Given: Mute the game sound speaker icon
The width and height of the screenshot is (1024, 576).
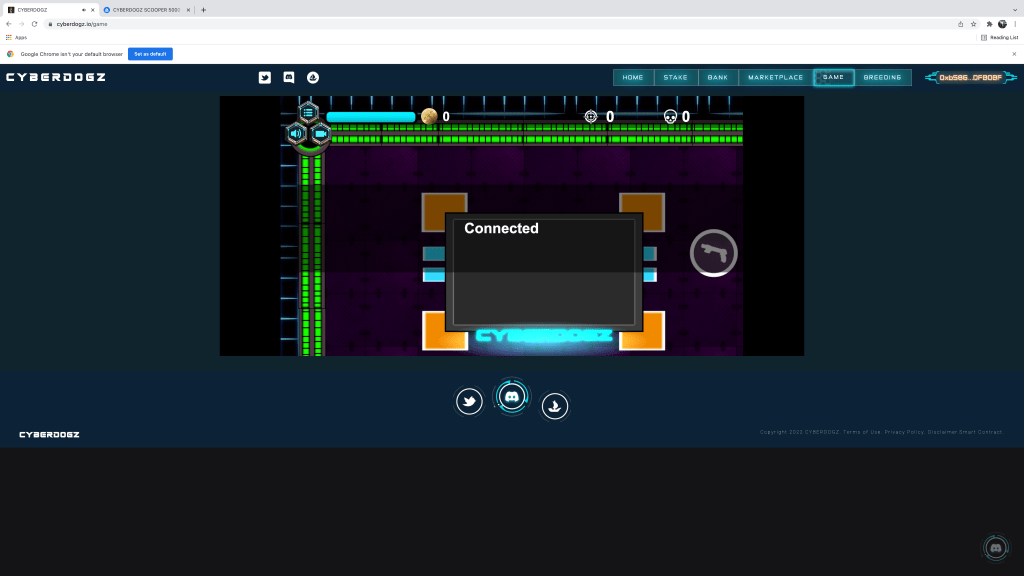Looking at the screenshot, I should click(296, 133).
